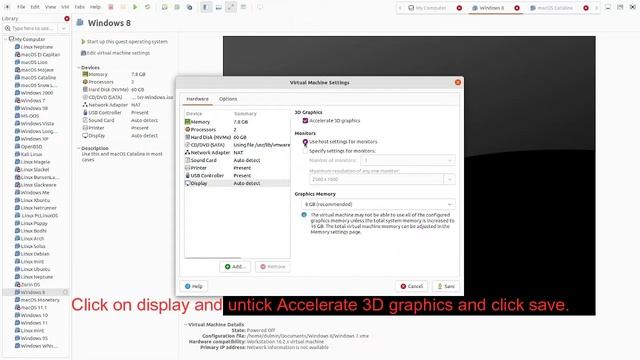
Task: Close the My Computer tab
Action: click(459, 8)
